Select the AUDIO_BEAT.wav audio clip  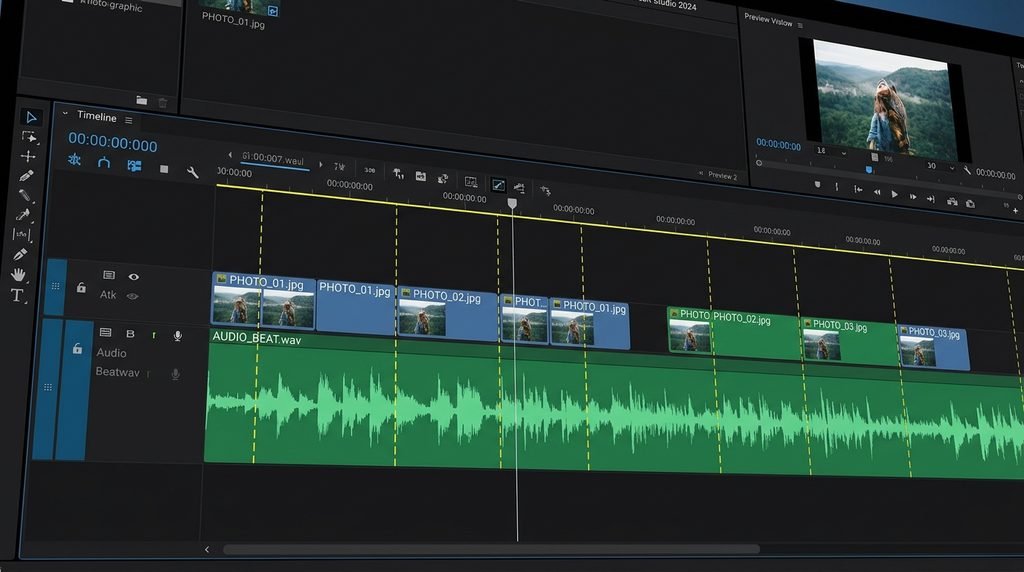point(614,405)
